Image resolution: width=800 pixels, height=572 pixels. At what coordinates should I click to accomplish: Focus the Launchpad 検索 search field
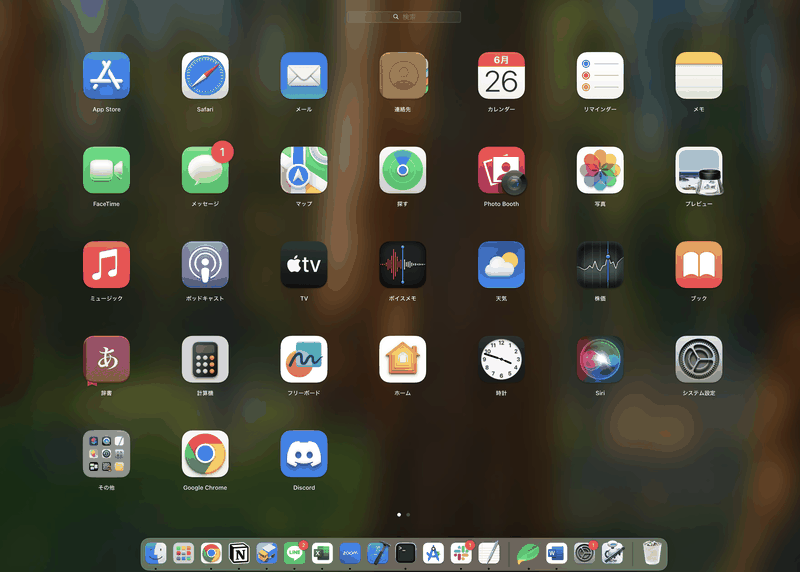point(404,17)
